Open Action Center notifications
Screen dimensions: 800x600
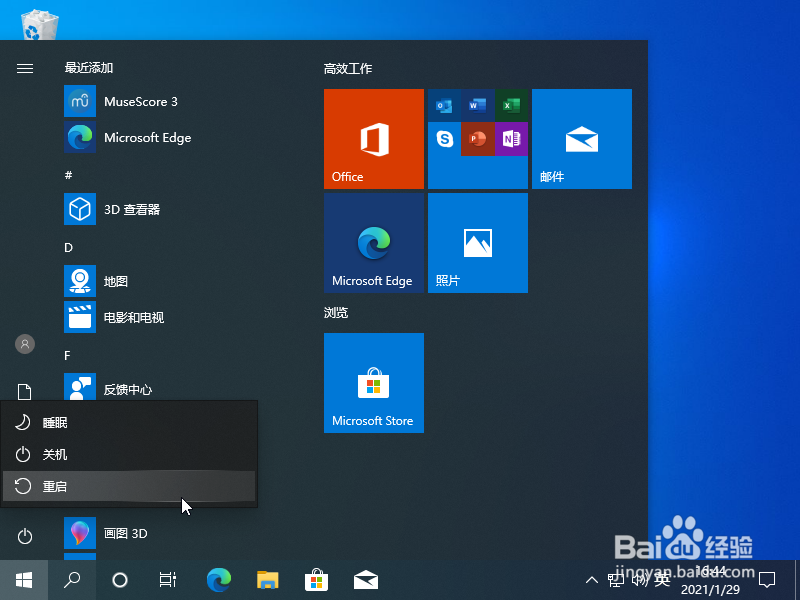pos(765,579)
